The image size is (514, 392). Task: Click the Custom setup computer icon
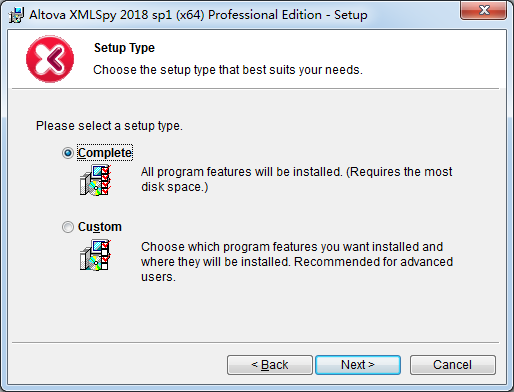pos(95,255)
